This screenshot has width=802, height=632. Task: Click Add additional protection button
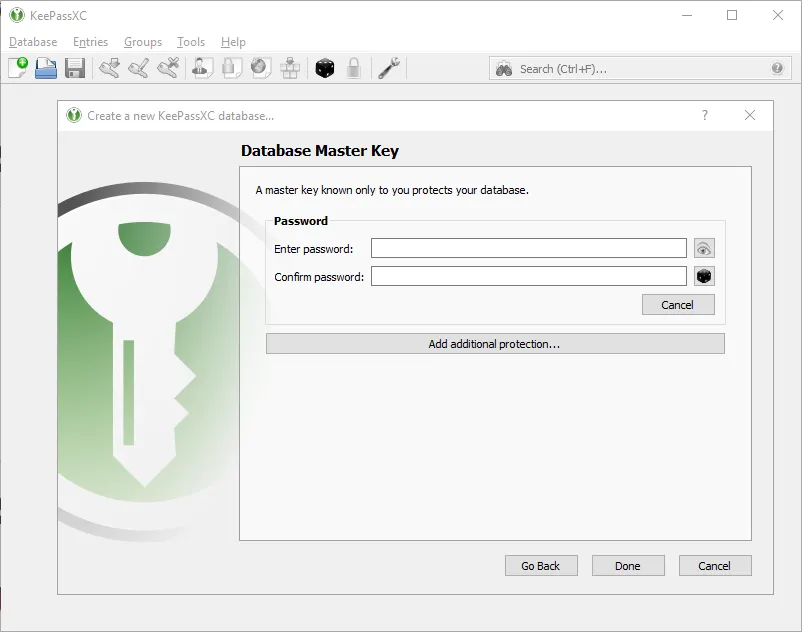495,344
